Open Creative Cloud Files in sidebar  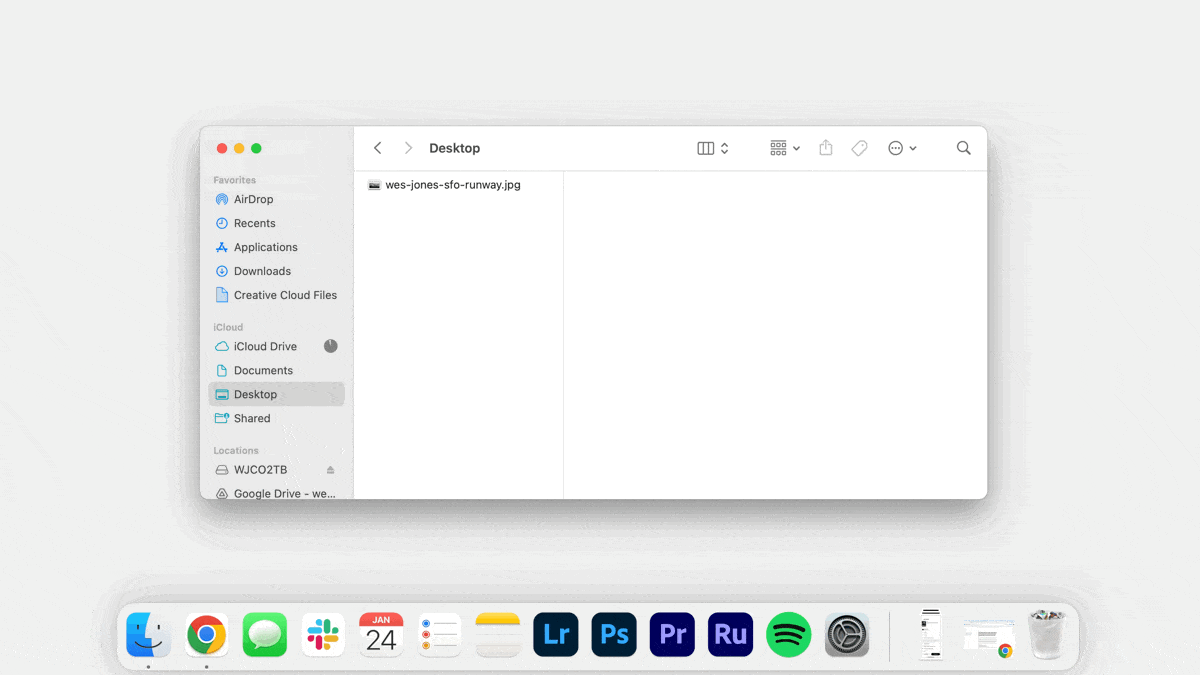point(276,295)
